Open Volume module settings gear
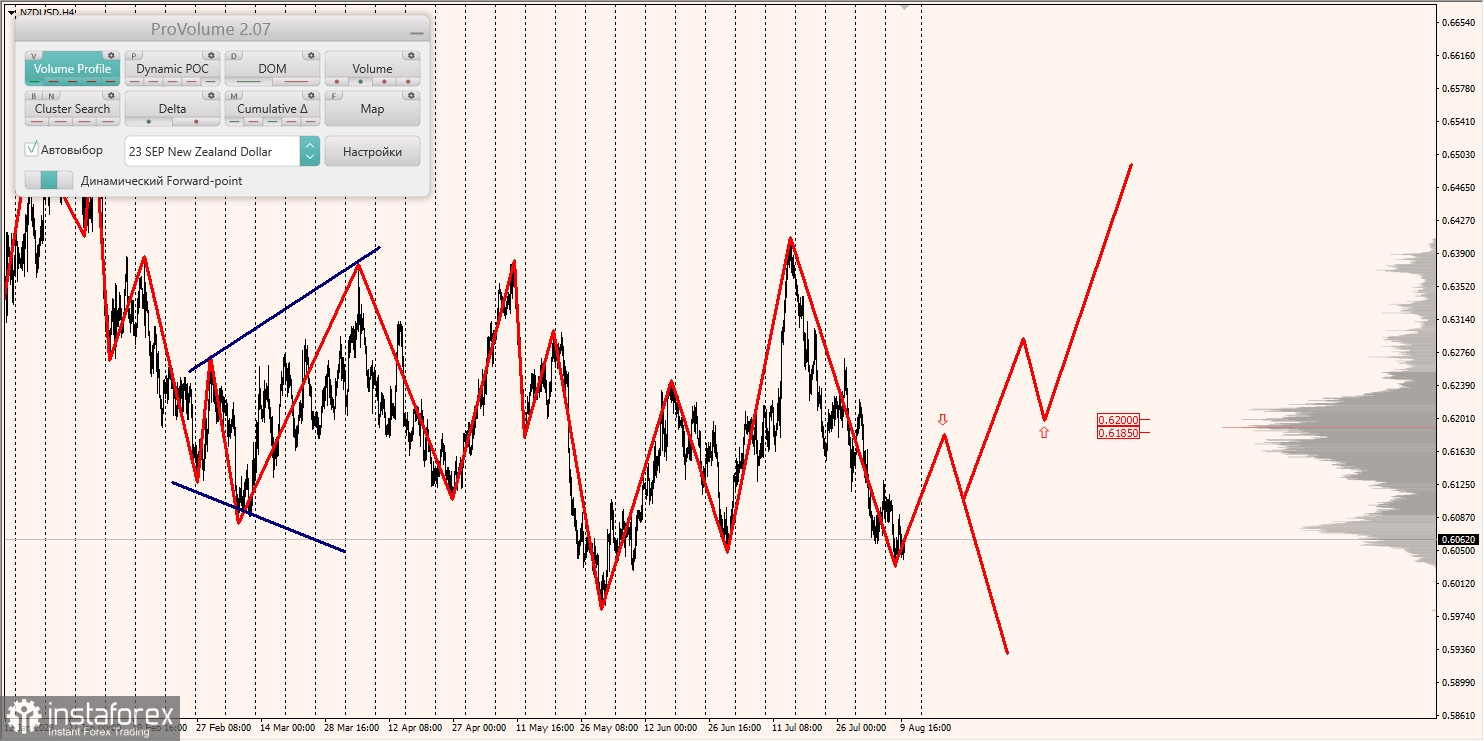1484x741 pixels. (x=411, y=55)
